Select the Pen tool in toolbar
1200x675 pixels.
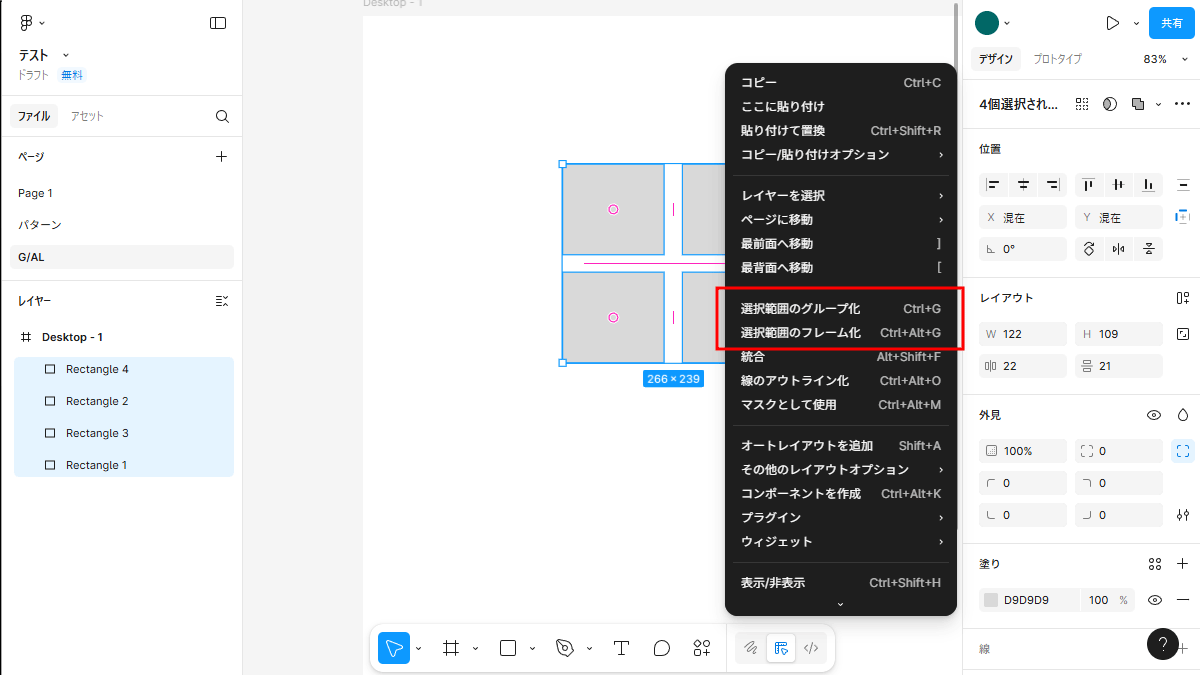click(565, 648)
